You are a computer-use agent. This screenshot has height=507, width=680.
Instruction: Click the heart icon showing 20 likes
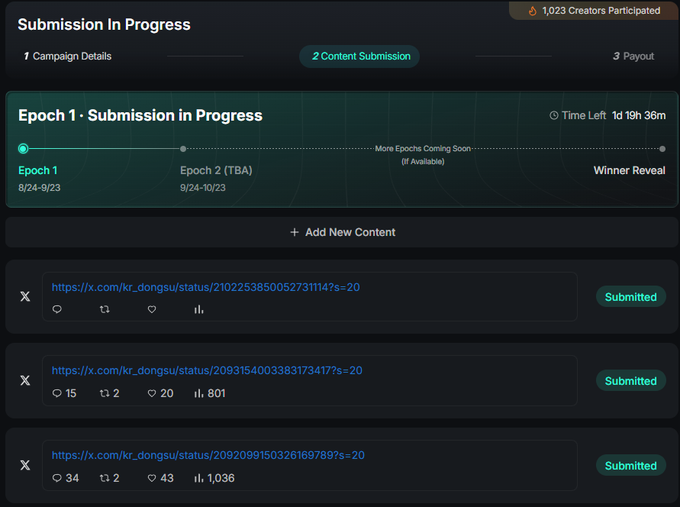(152, 393)
